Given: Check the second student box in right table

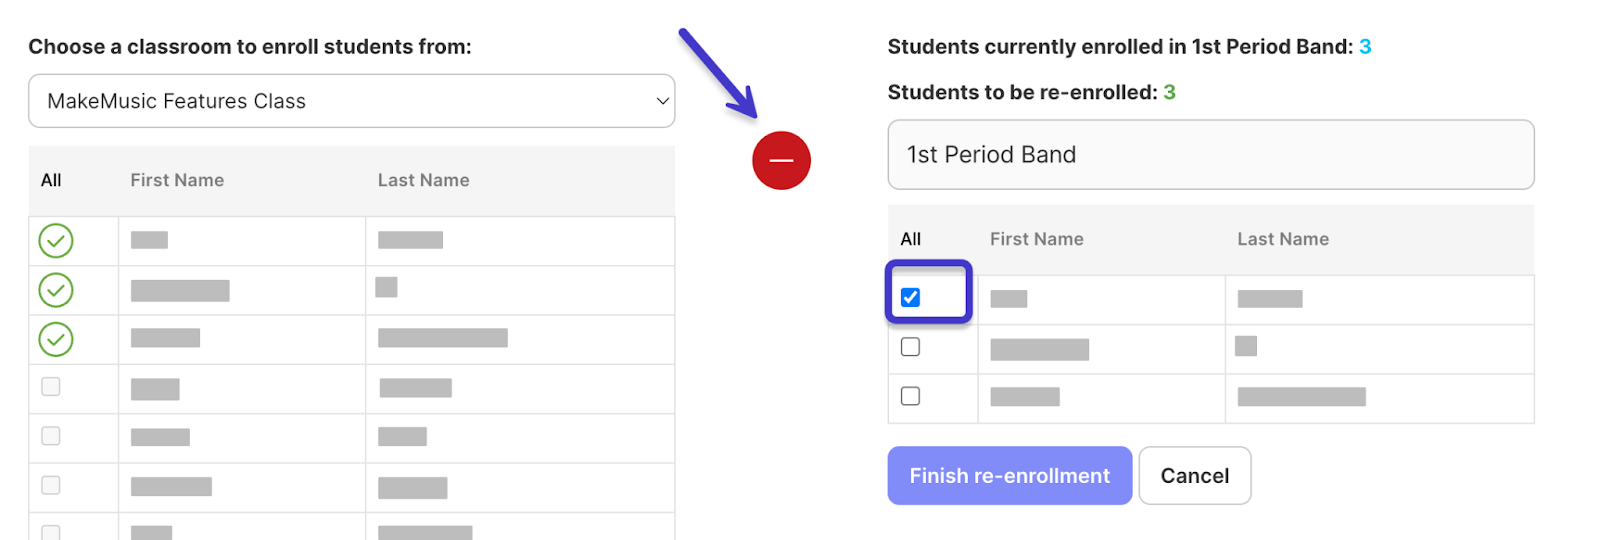Looking at the screenshot, I should pos(910,347).
